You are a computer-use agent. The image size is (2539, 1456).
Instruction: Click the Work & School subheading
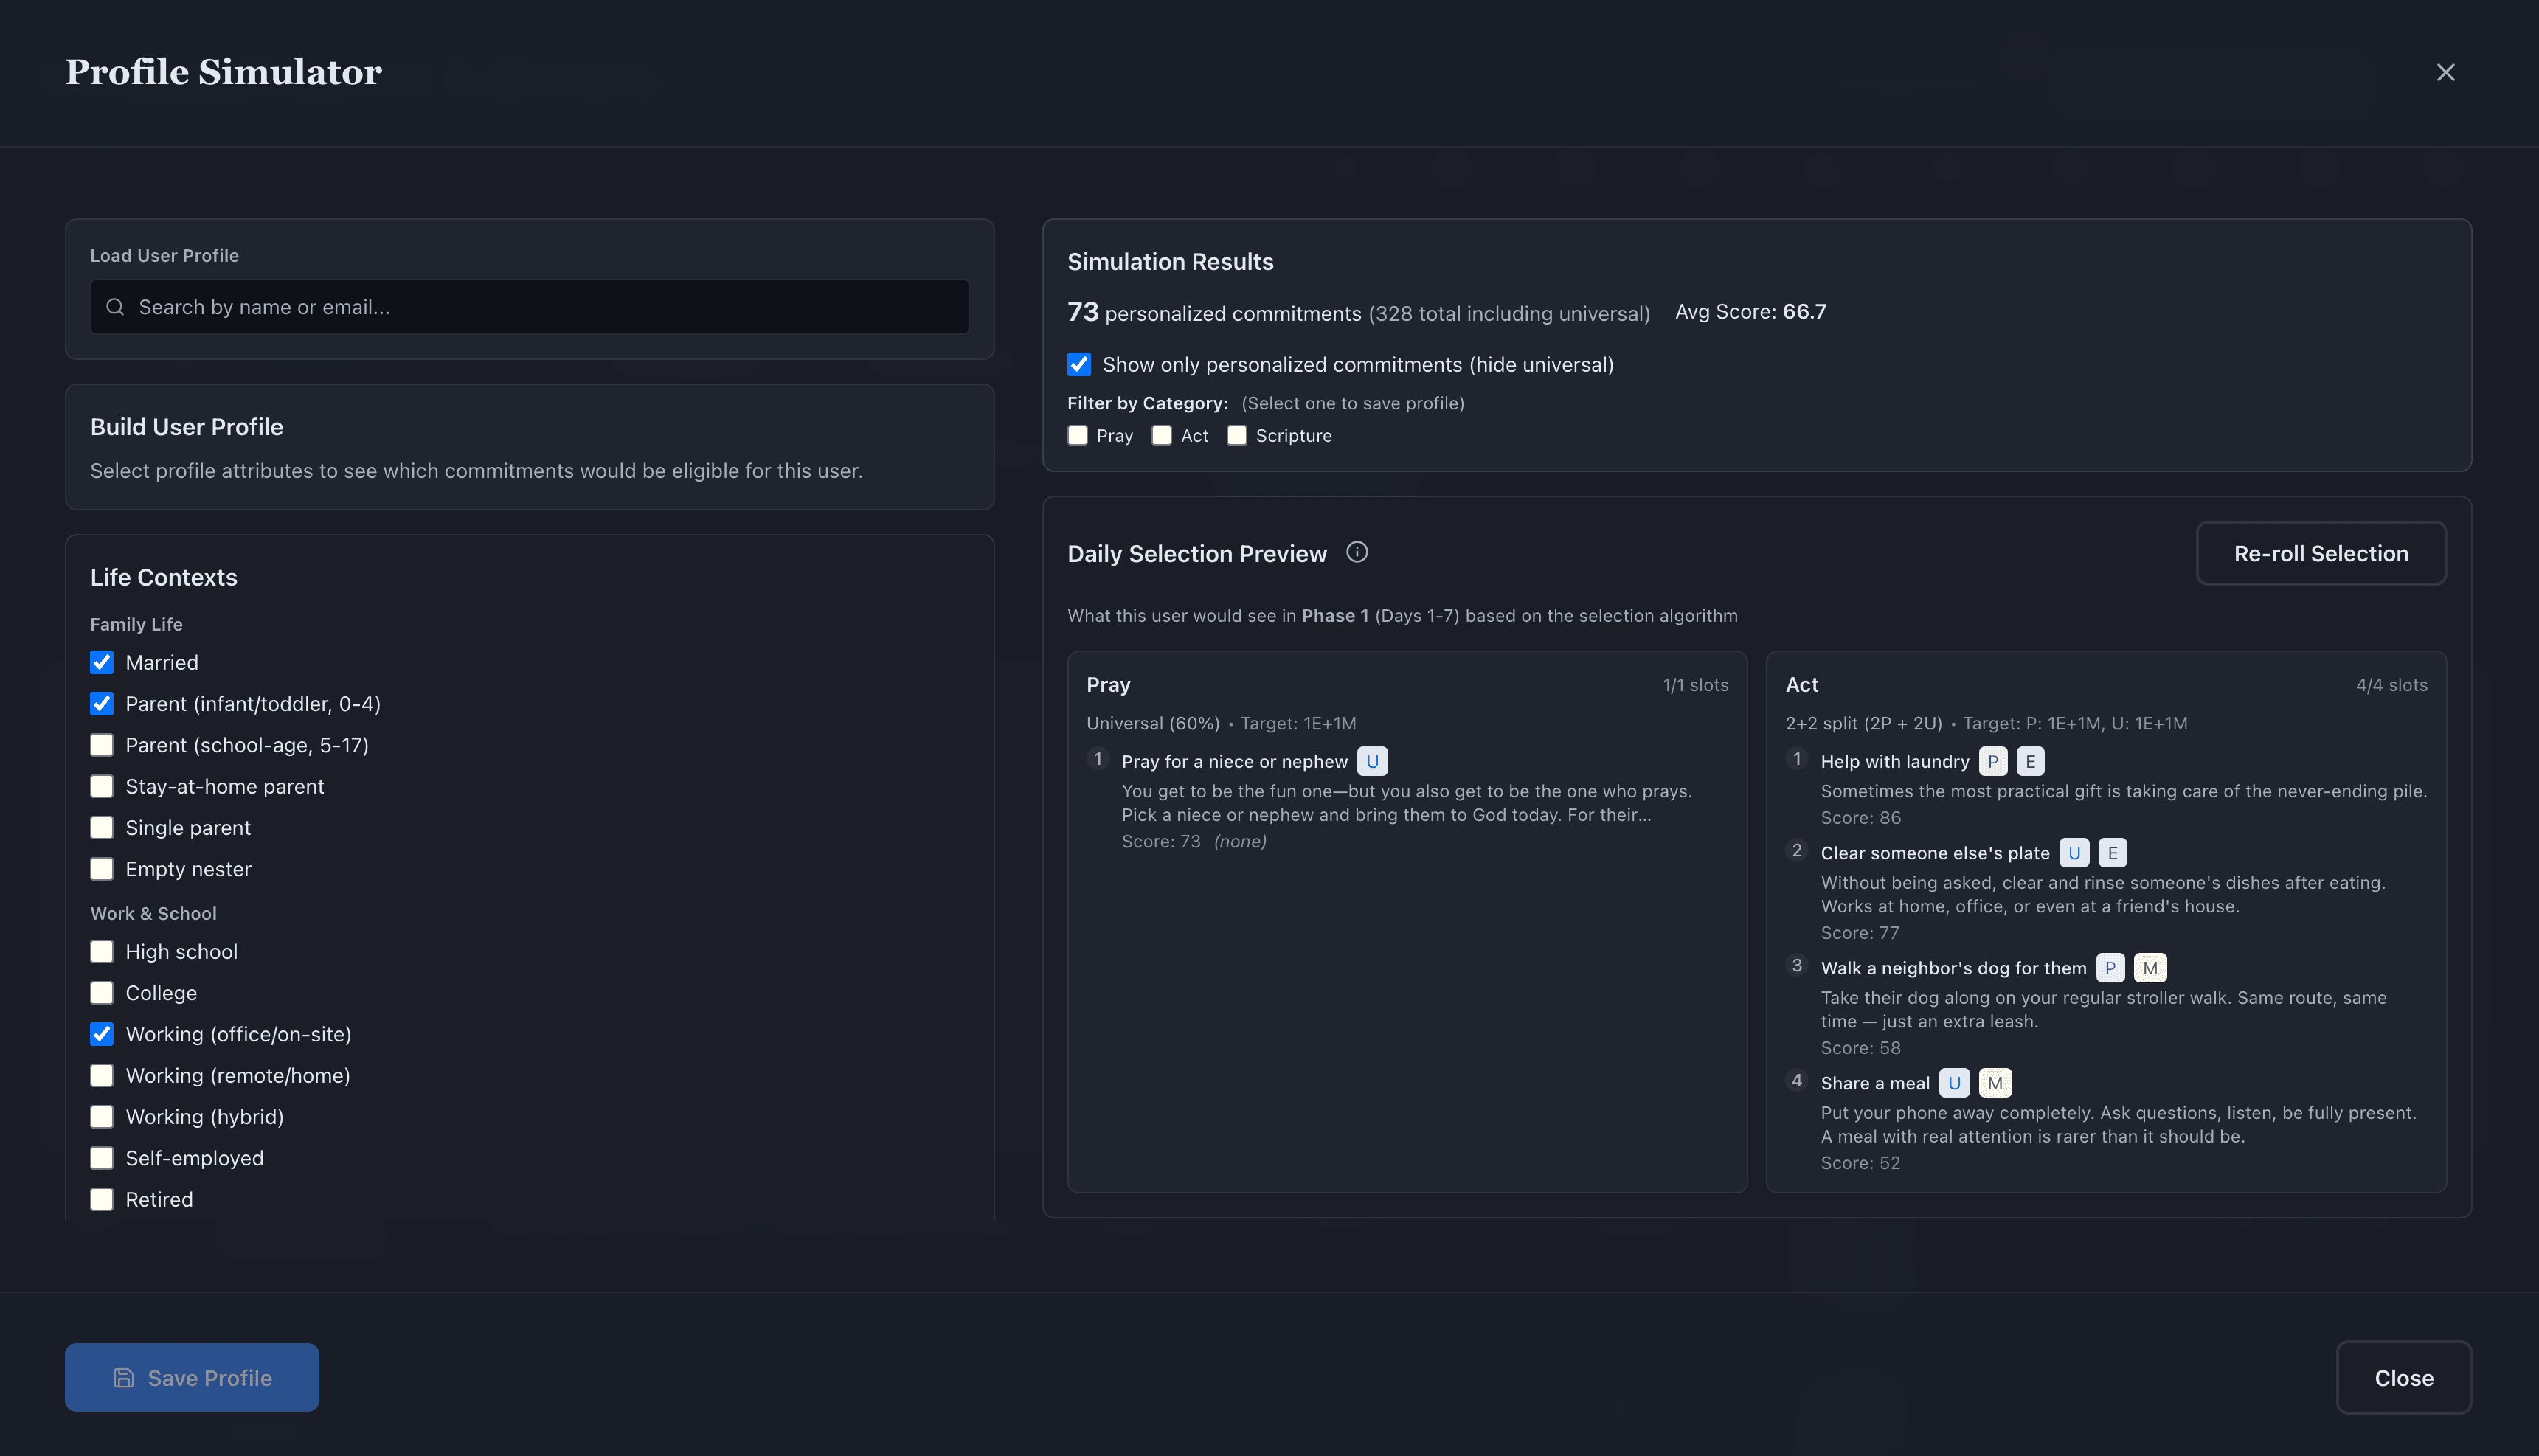153,913
